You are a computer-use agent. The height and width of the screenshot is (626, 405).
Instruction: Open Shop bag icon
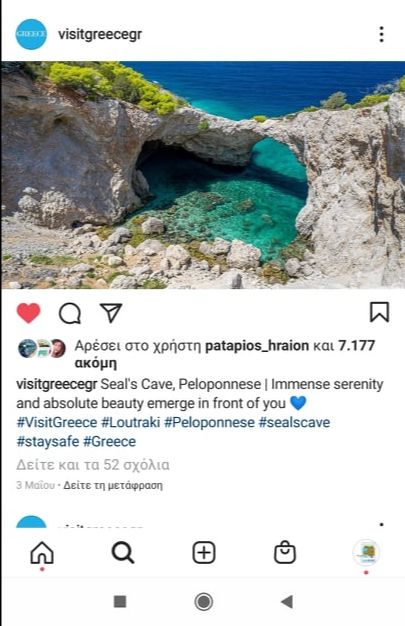pos(285,552)
